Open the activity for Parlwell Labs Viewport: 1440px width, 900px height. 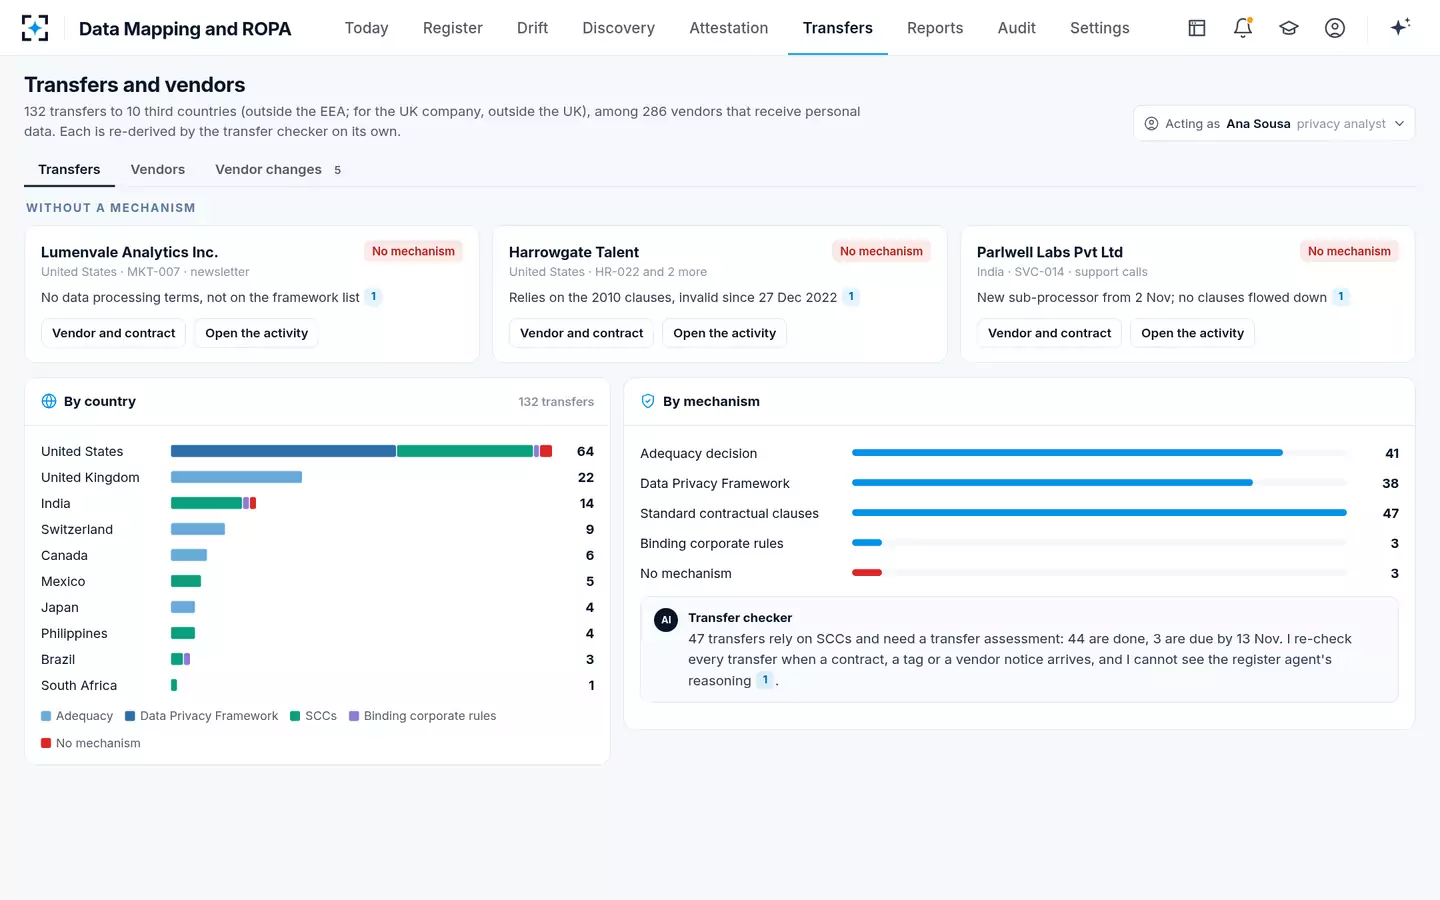(1193, 333)
